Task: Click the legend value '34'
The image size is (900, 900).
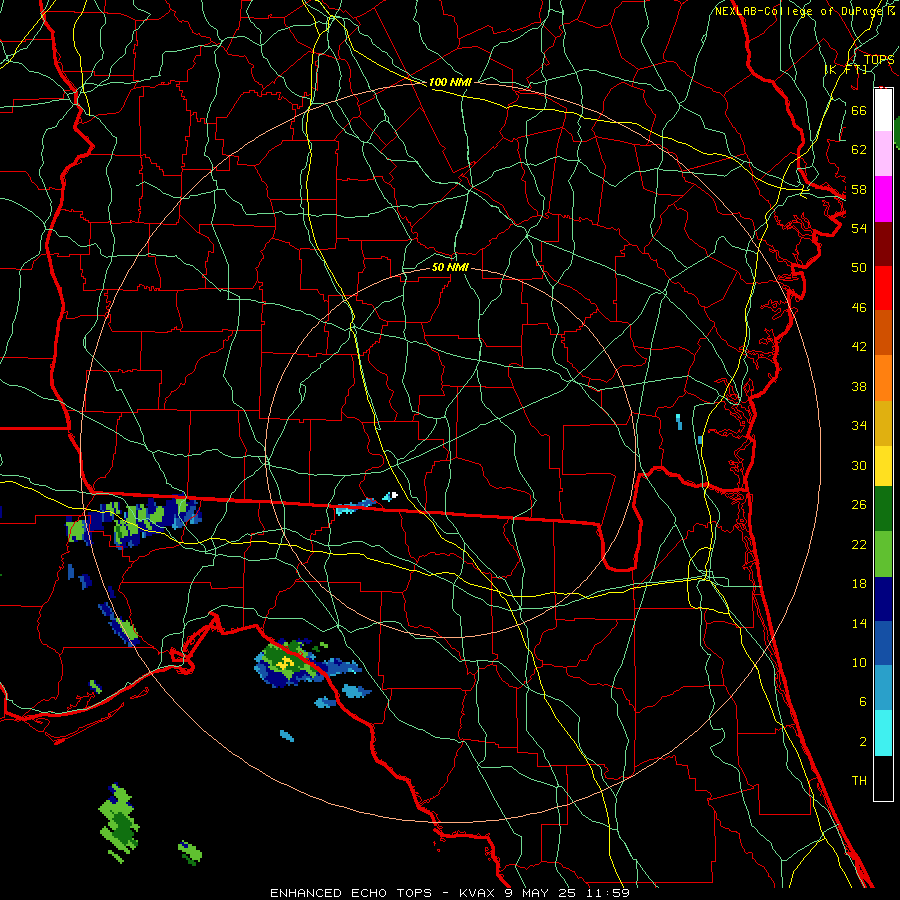Action: (859, 425)
